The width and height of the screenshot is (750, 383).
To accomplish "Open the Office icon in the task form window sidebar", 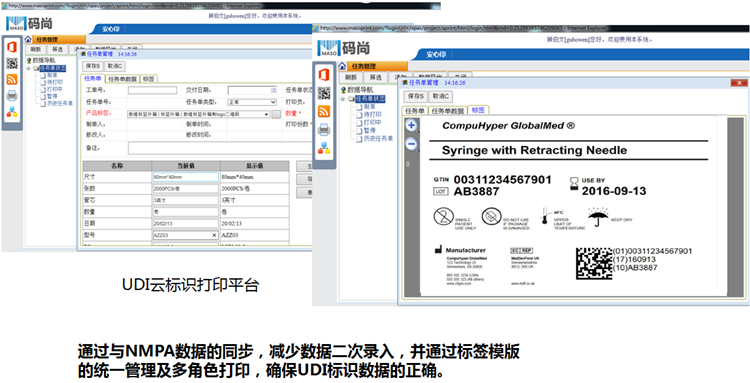I will [x=11, y=47].
